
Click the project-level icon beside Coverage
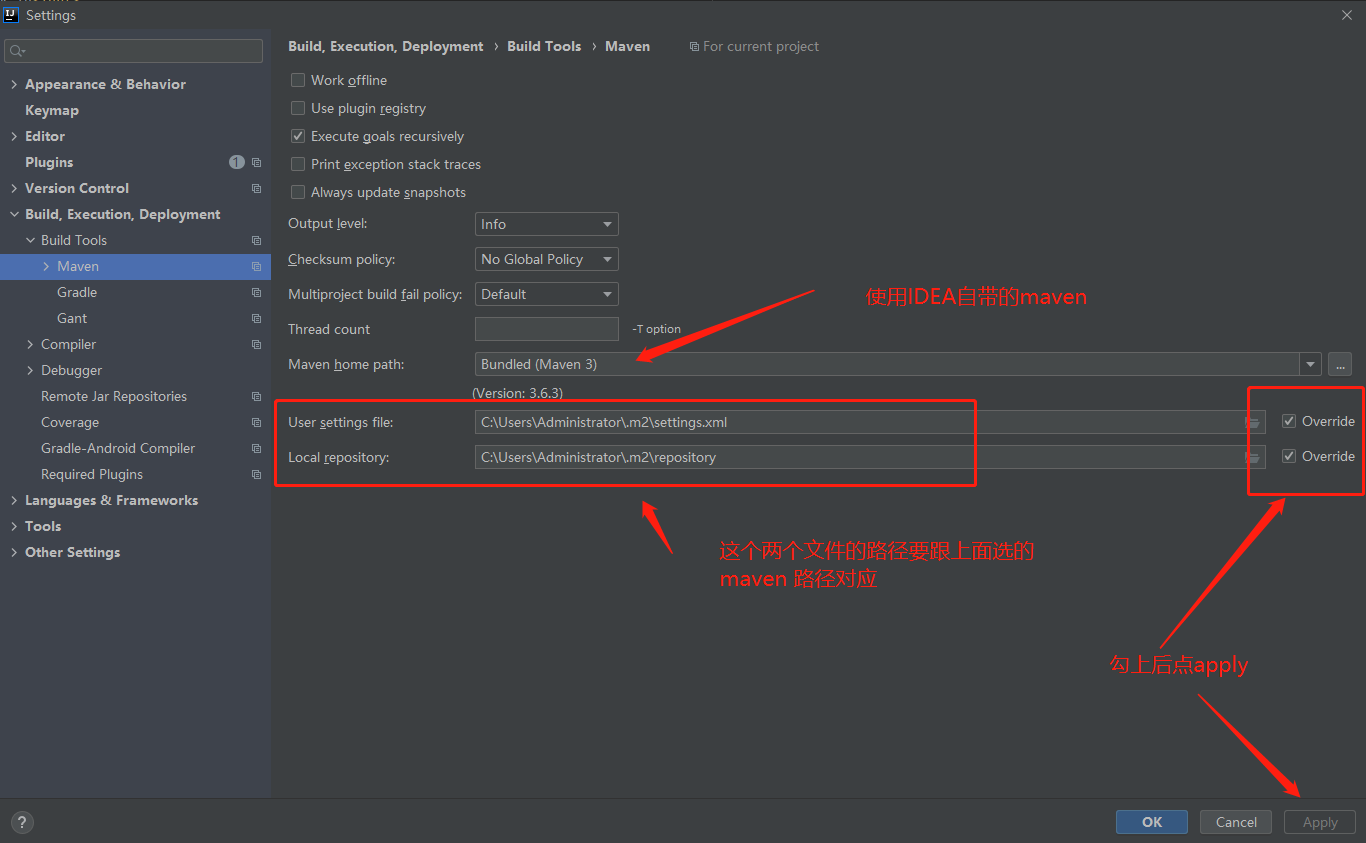pyautogui.click(x=256, y=422)
